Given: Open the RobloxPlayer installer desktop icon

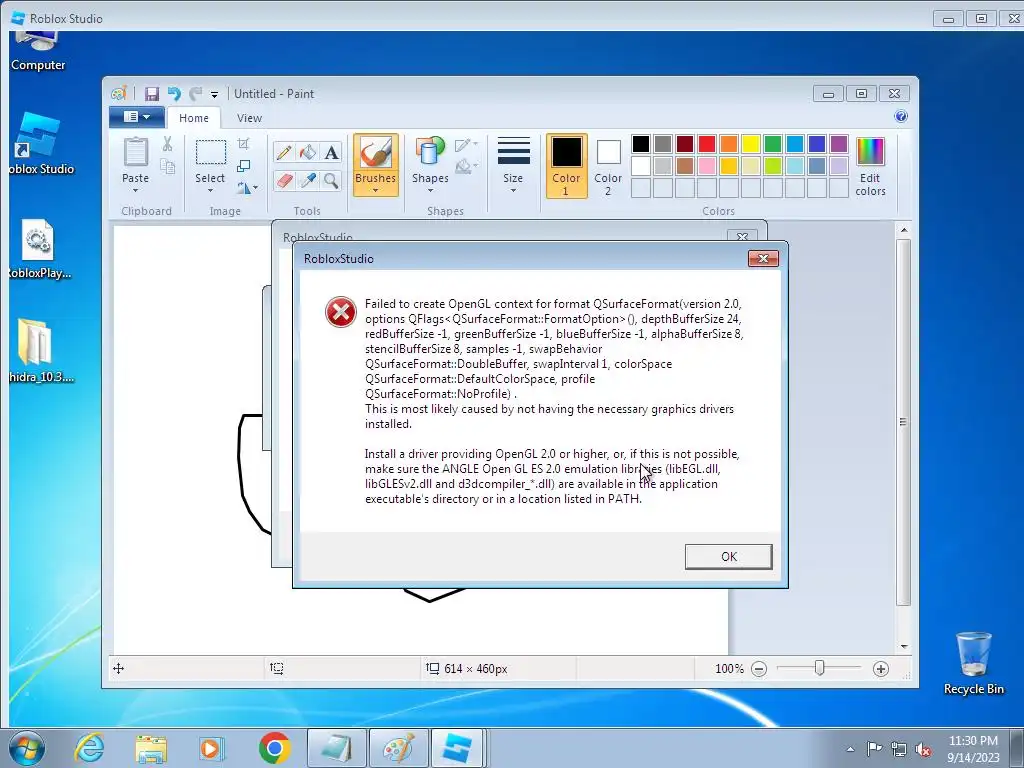Looking at the screenshot, I should pos(39,249).
